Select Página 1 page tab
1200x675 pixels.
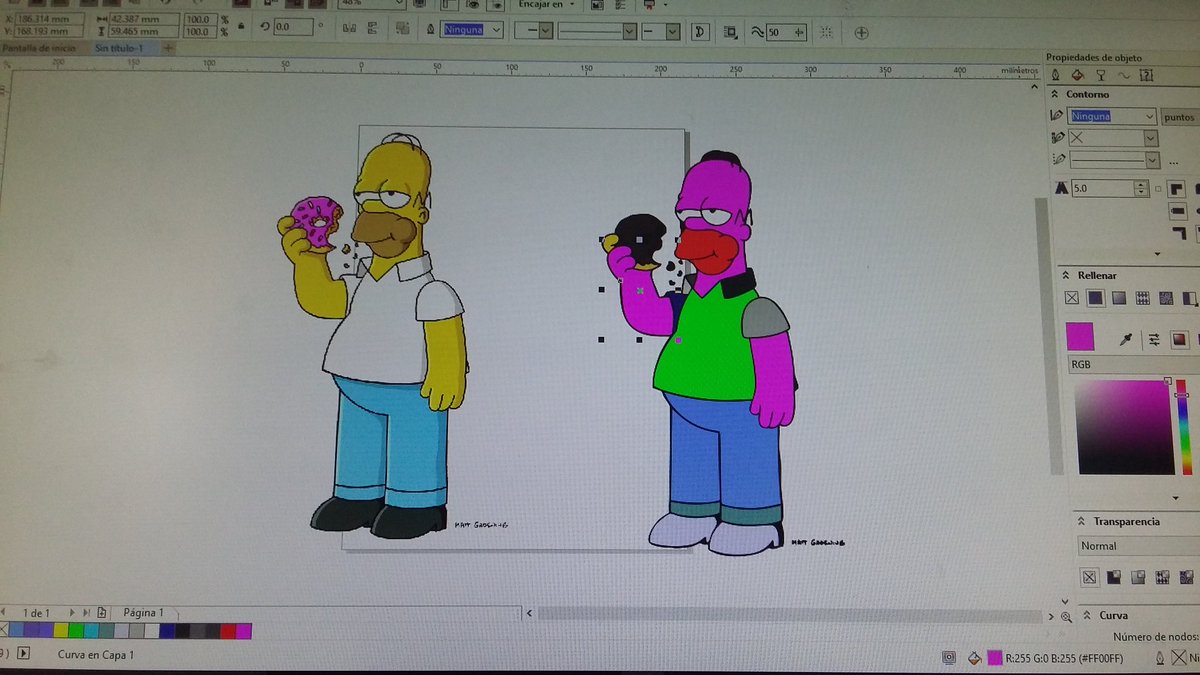coord(143,612)
